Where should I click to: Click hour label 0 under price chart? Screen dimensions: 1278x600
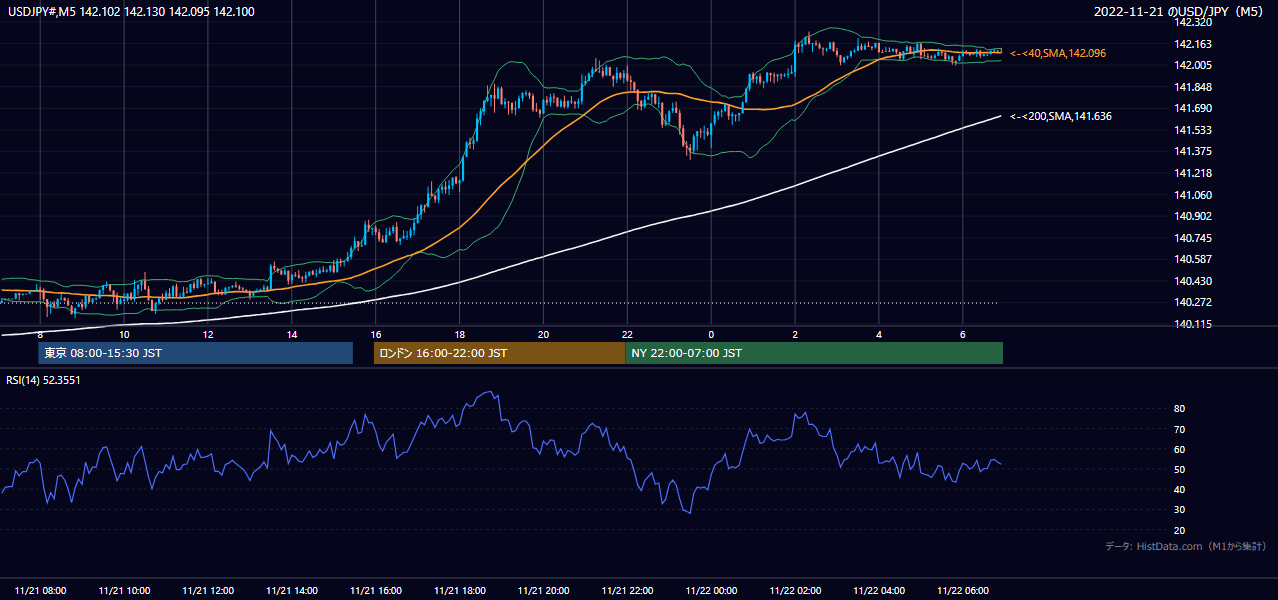711,334
